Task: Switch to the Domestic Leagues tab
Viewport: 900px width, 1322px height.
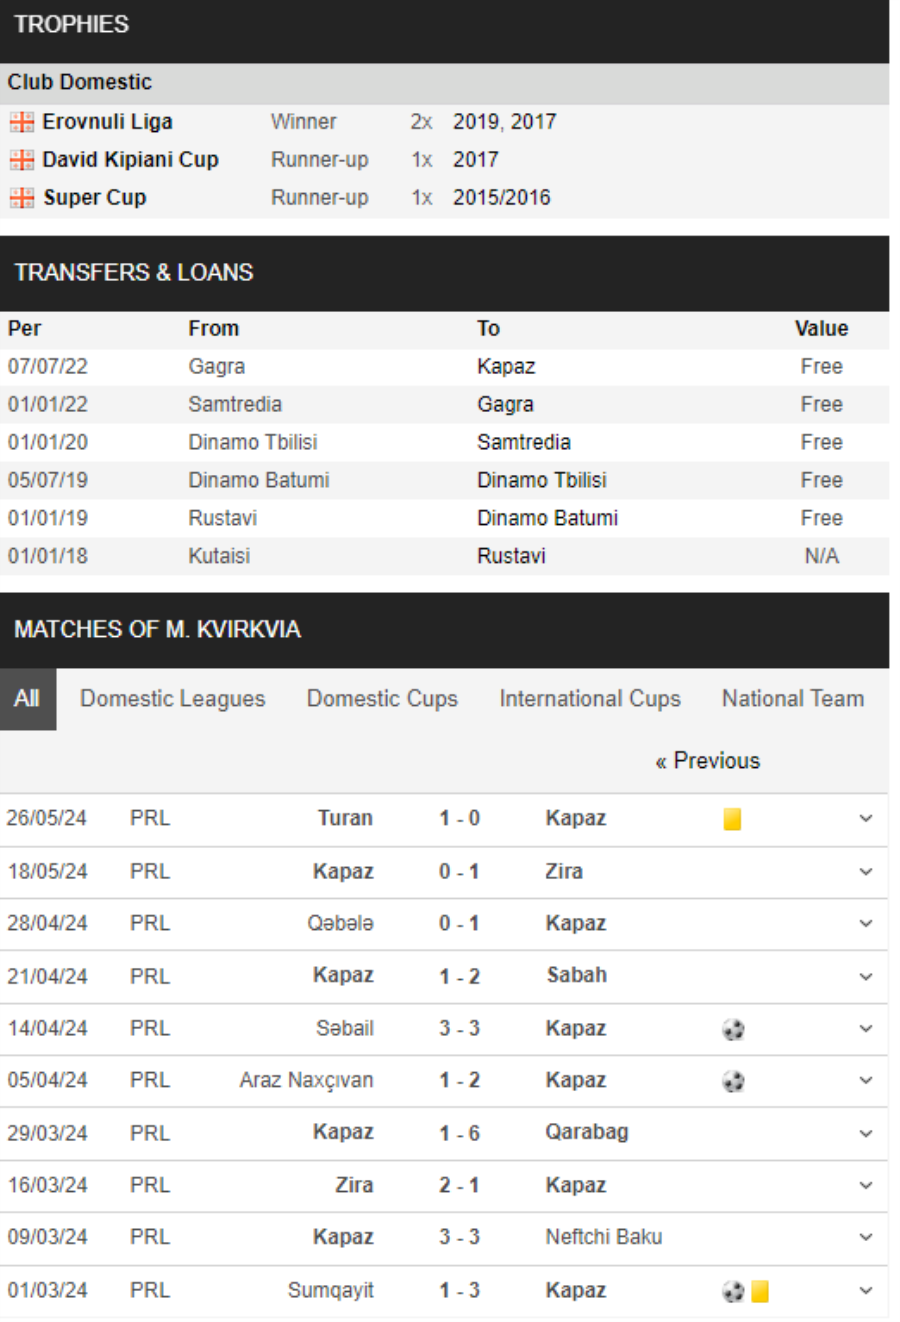Action: [173, 699]
